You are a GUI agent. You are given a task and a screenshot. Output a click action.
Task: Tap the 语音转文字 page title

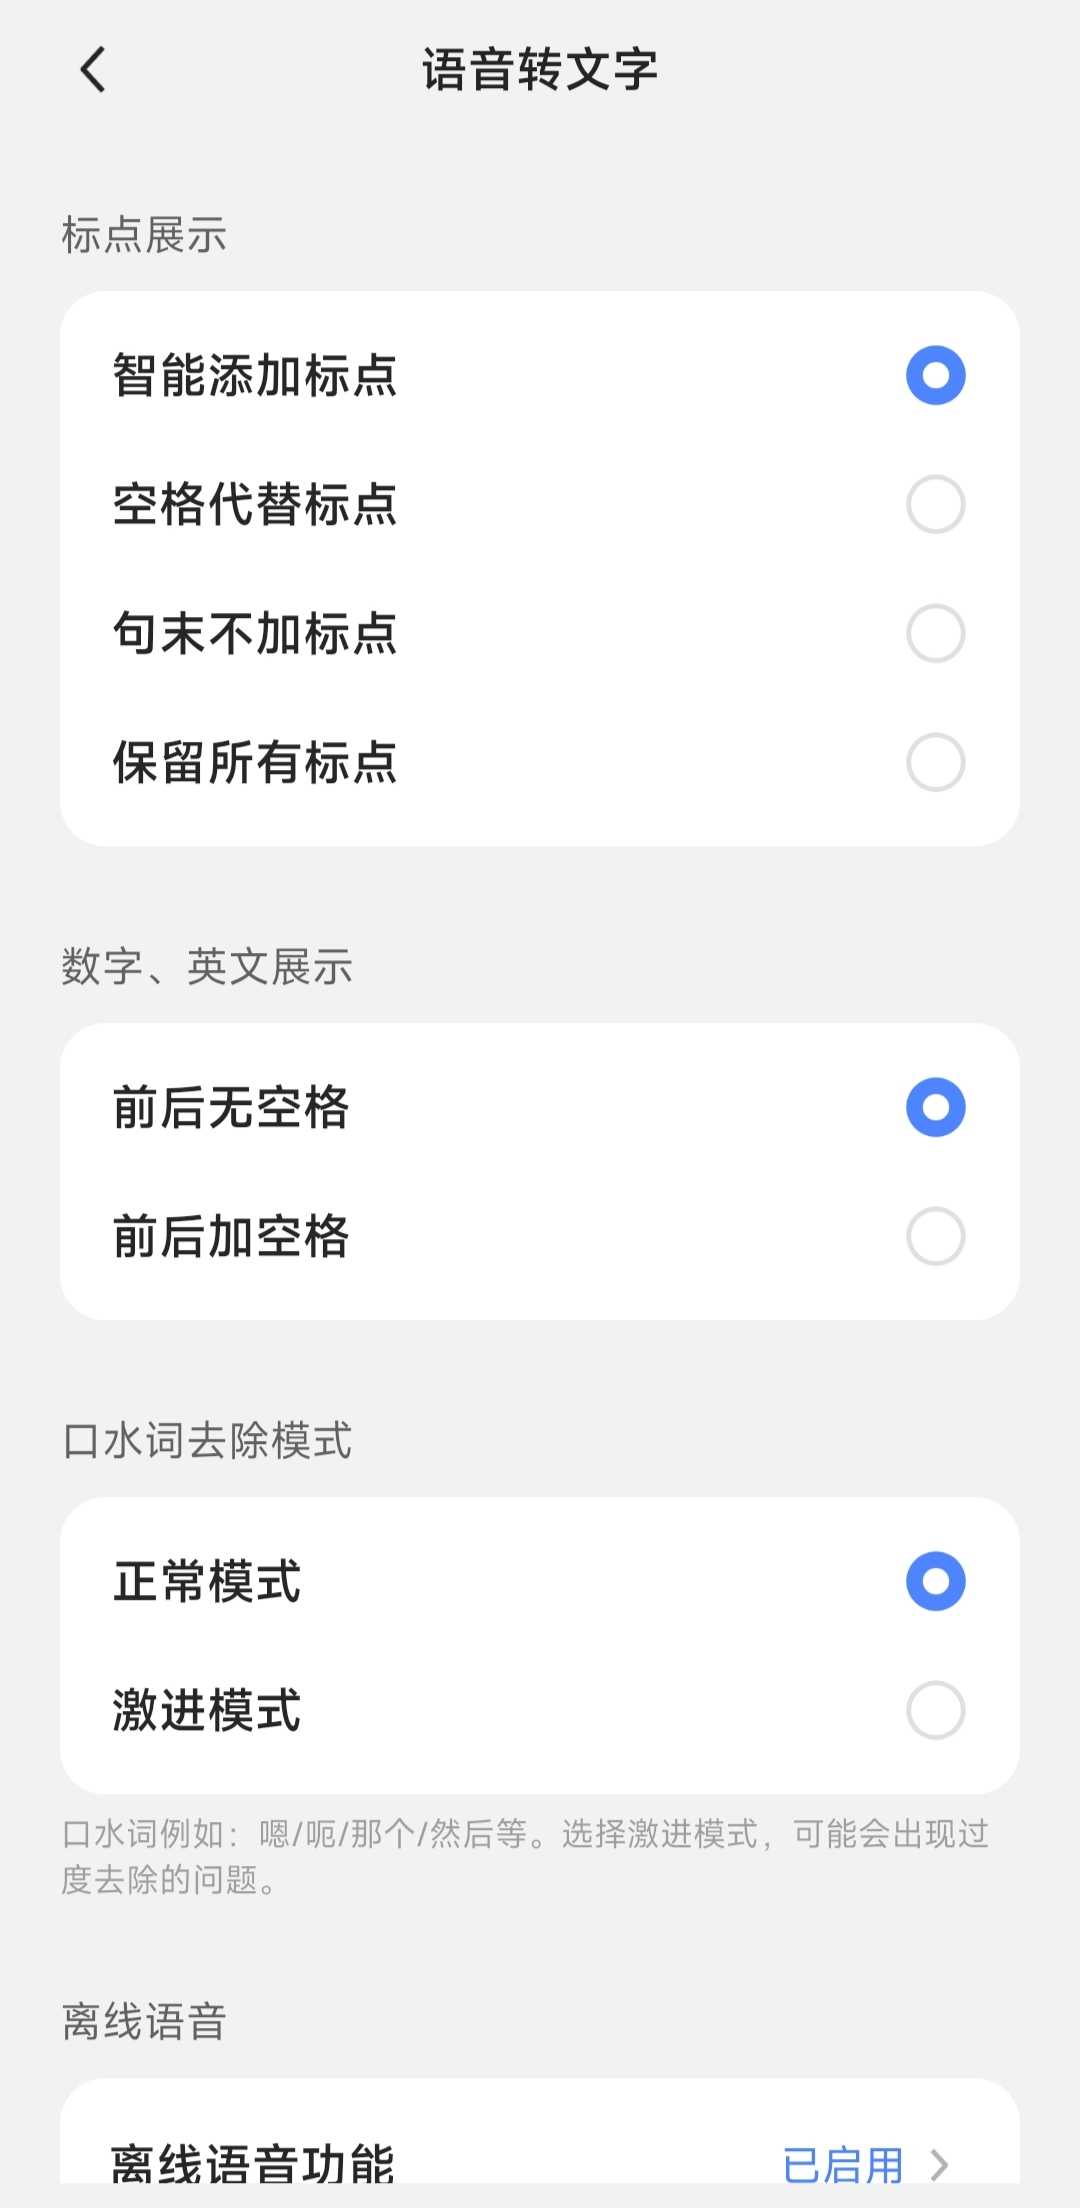coord(540,70)
